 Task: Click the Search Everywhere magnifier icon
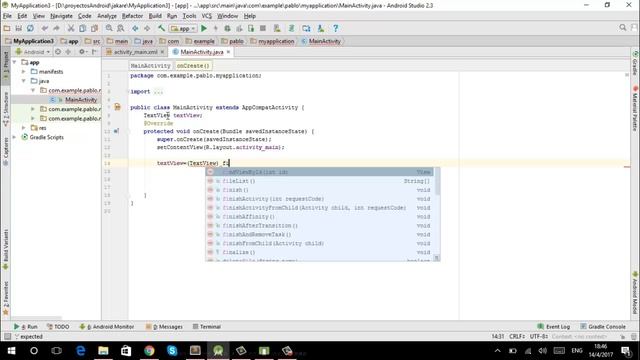[622, 27]
